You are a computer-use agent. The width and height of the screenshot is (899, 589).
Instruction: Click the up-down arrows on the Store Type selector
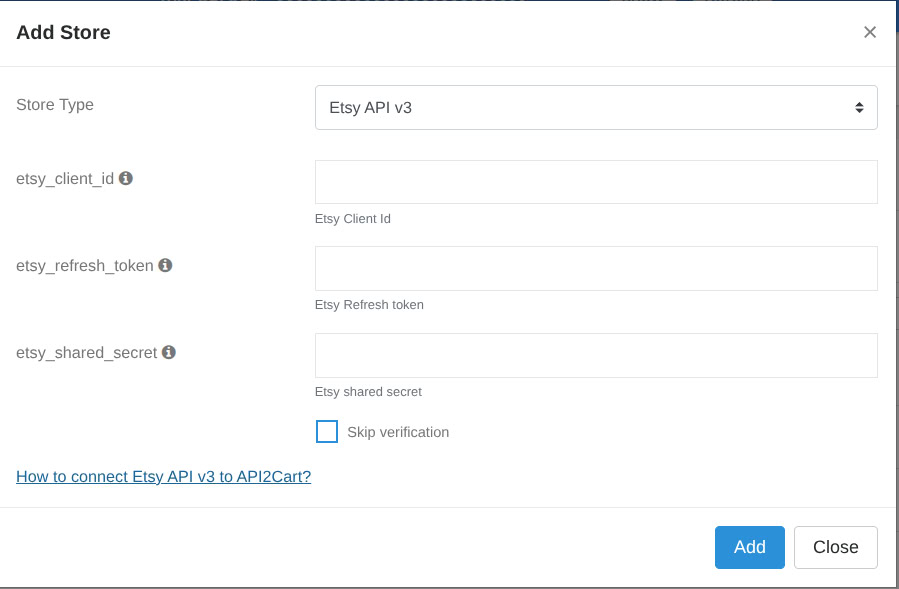click(858, 107)
